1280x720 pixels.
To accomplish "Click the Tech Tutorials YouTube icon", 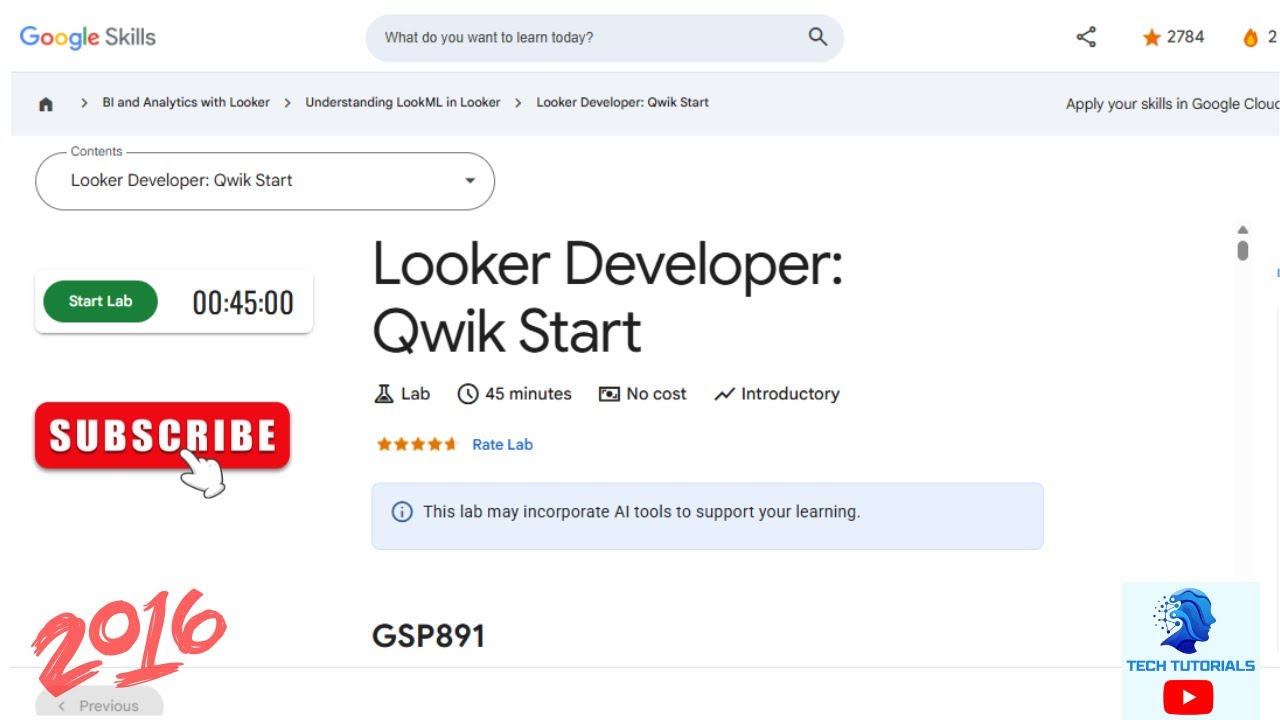I will pos(1188,697).
